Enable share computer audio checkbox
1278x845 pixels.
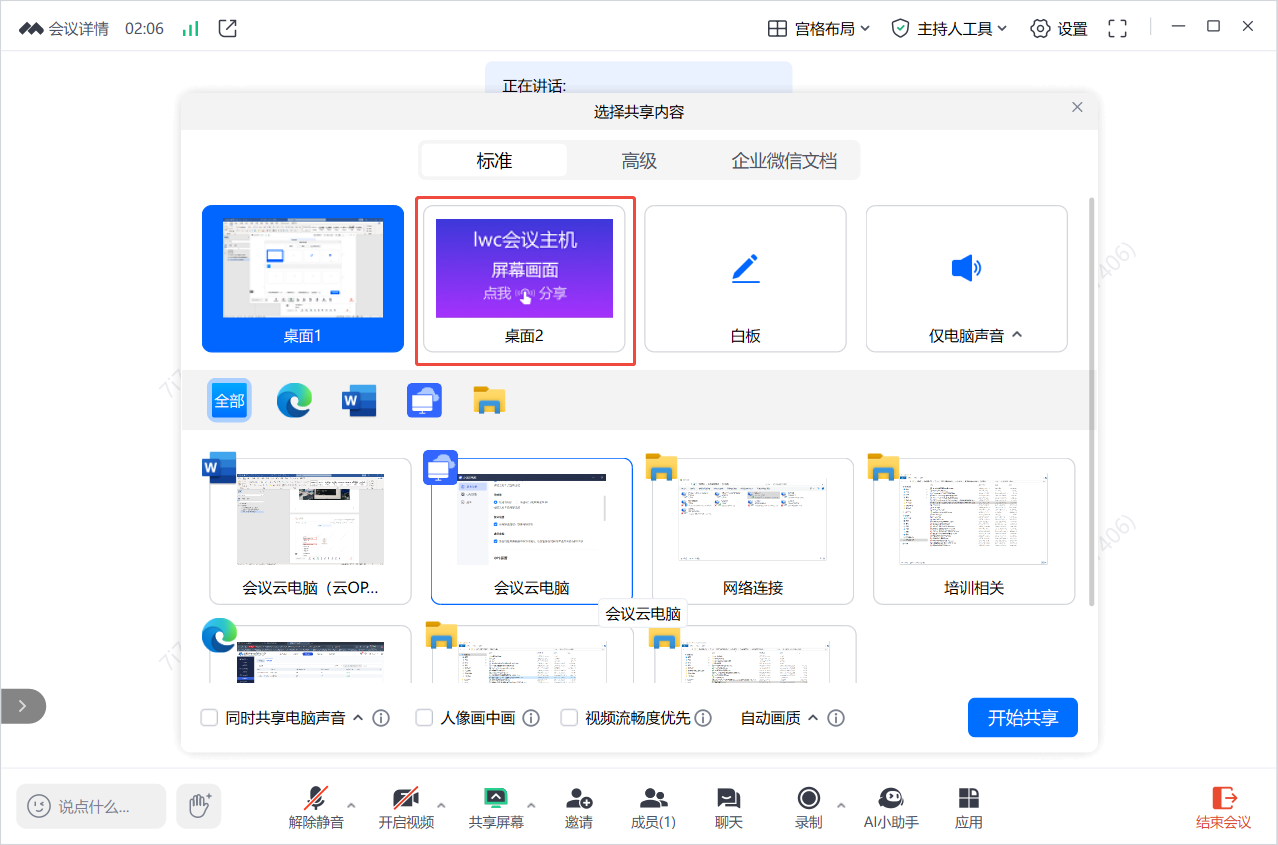point(210,718)
